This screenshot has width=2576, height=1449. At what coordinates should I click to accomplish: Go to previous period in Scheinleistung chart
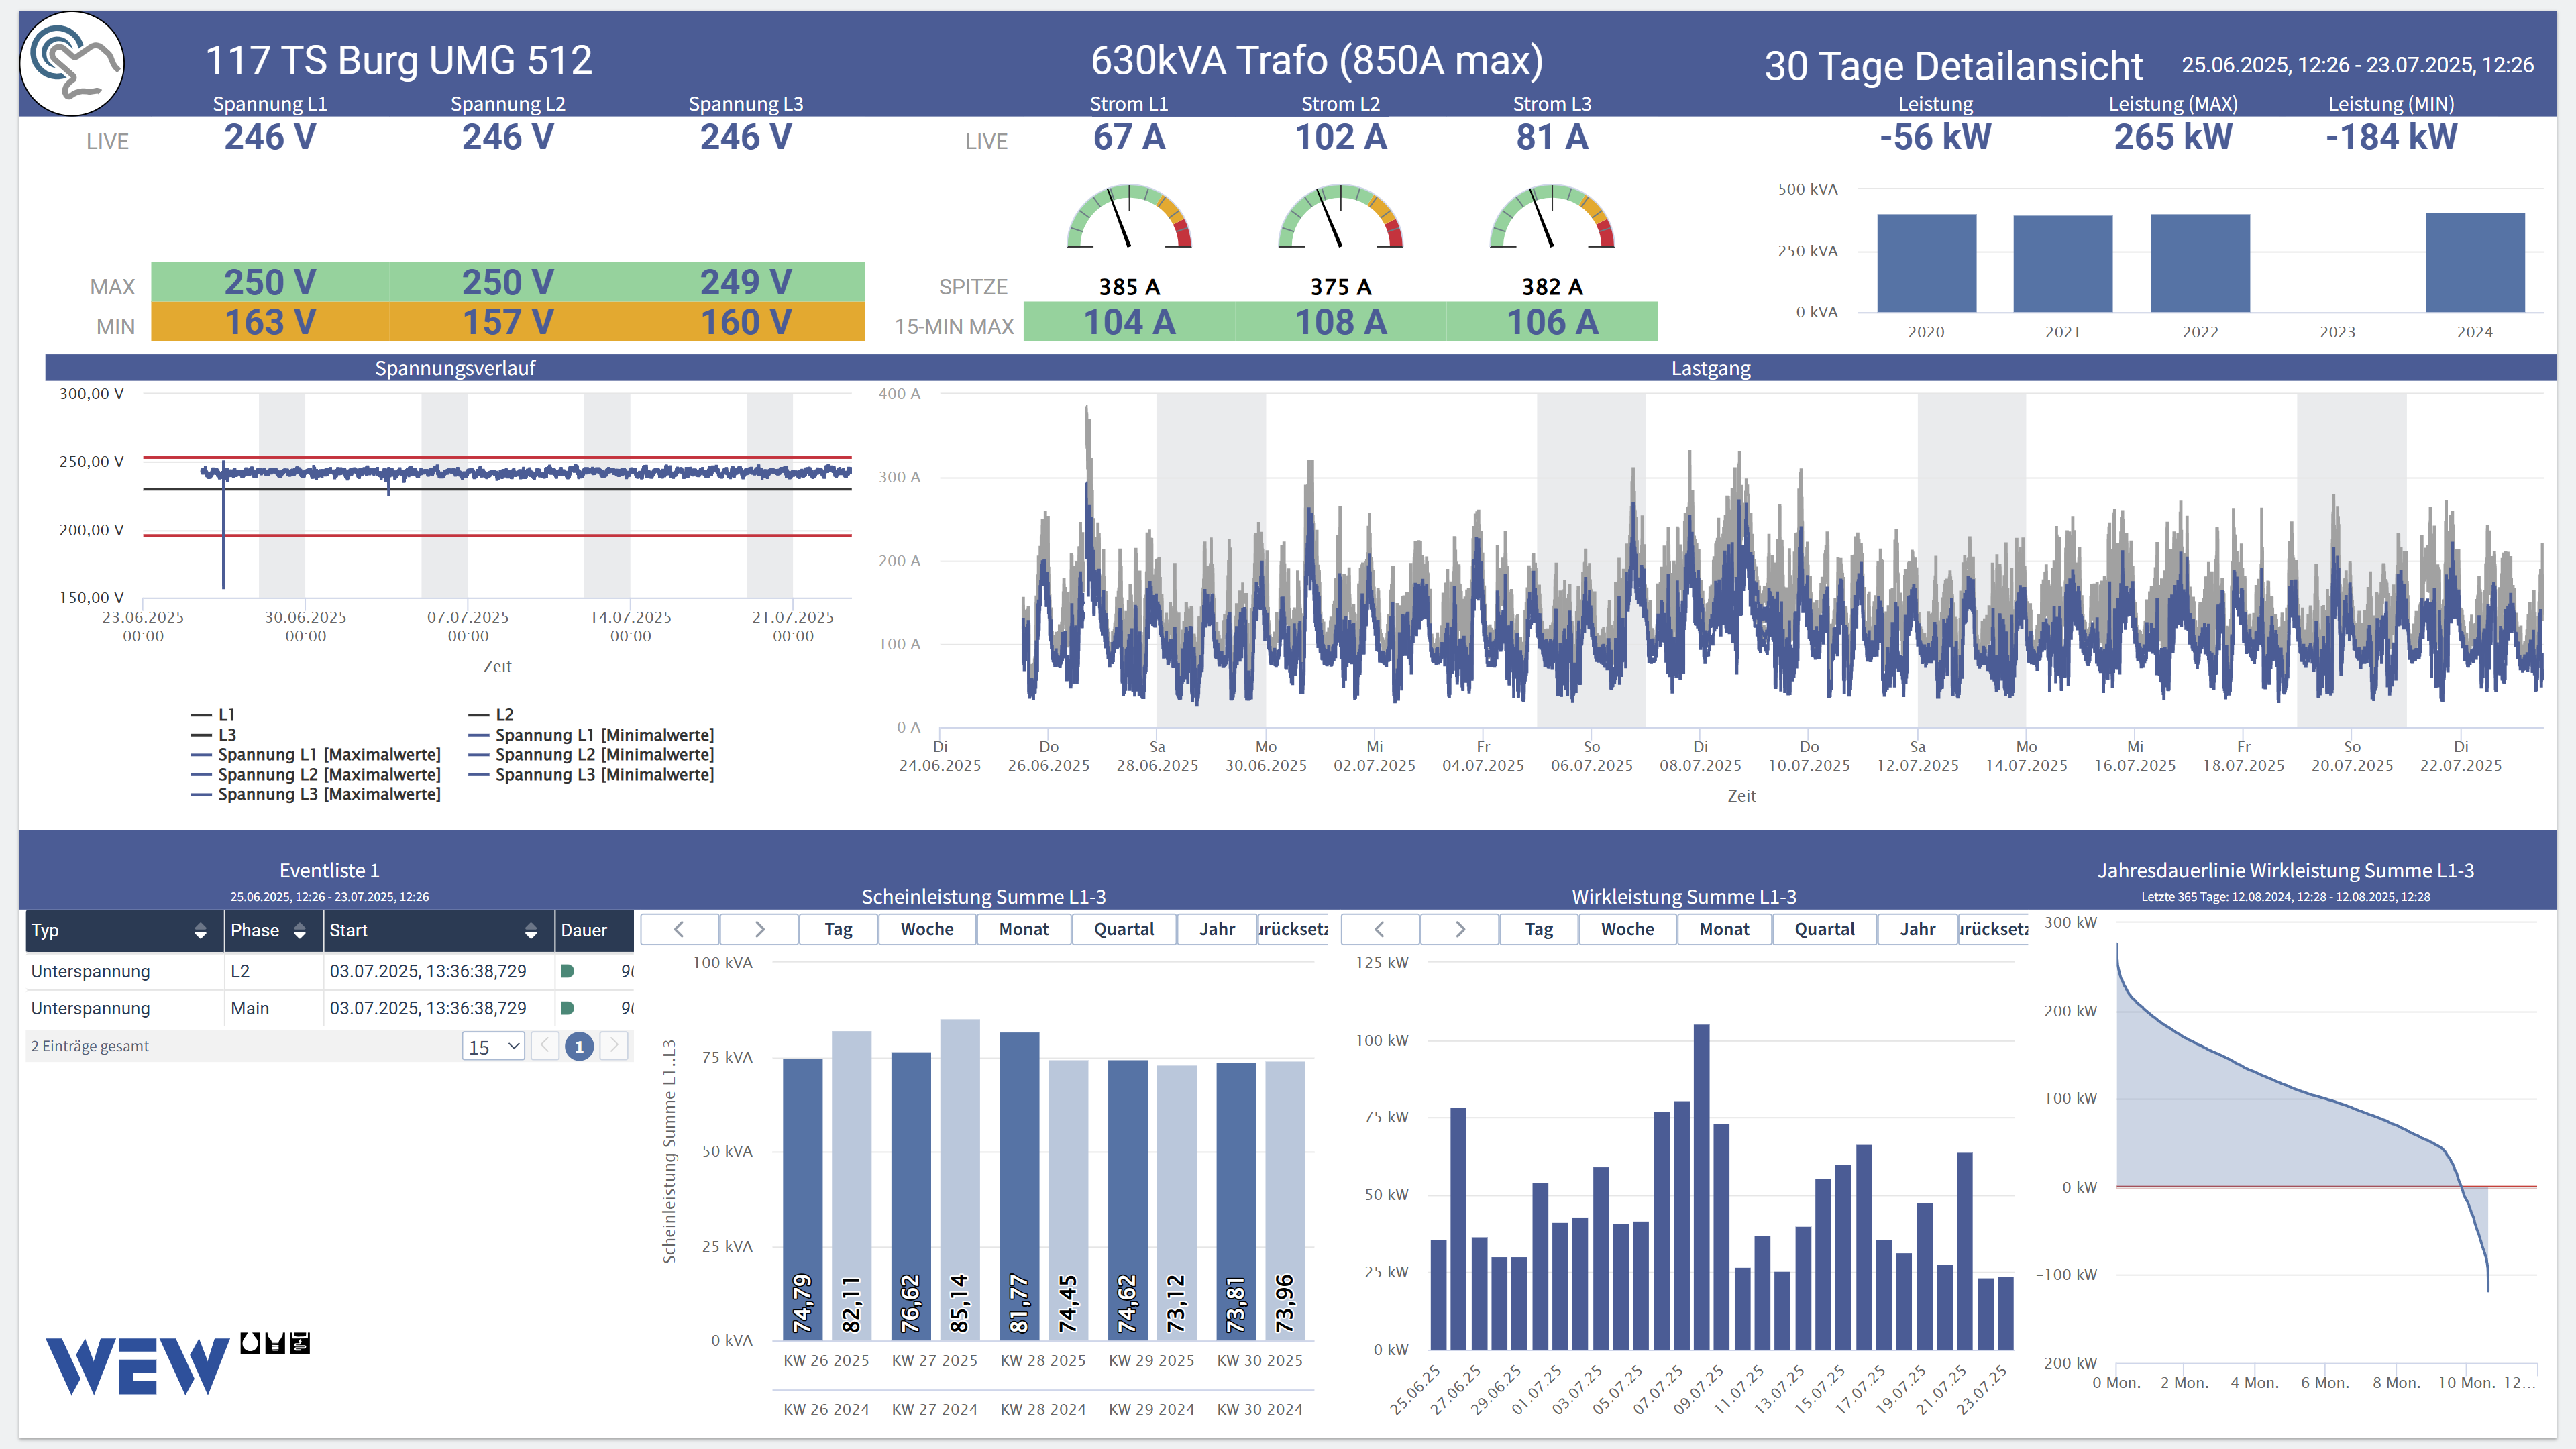[679, 929]
